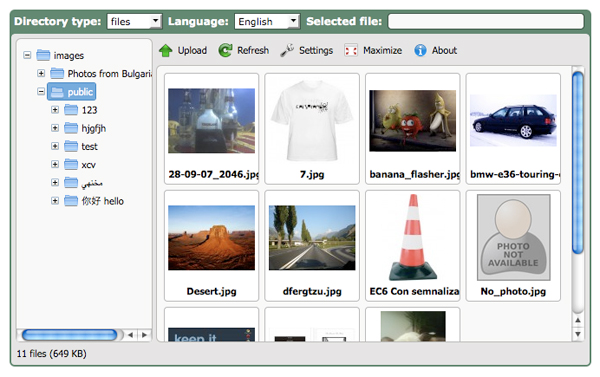The width and height of the screenshot is (600, 377).
Task: Click the Upload button label
Action: click(x=192, y=51)
